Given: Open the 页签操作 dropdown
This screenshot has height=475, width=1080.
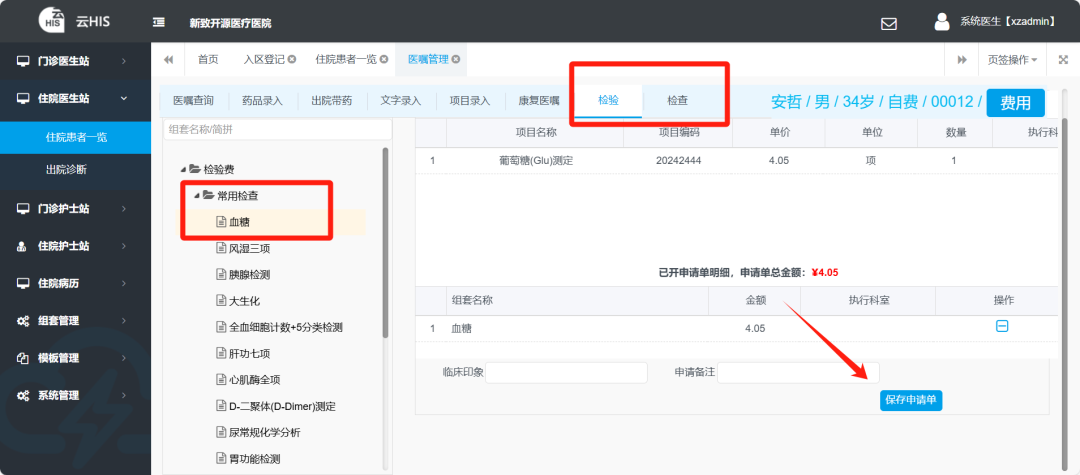Looking at the screenshot, I should pos(1012,60).
